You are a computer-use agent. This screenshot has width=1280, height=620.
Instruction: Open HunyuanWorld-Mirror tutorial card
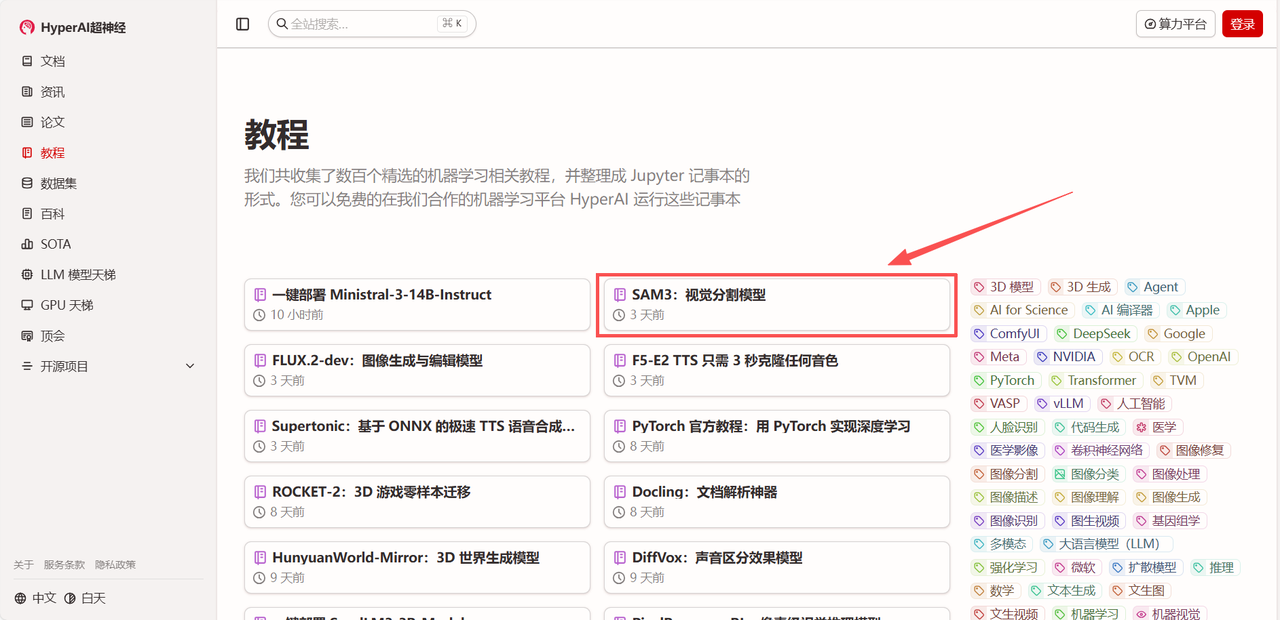417,567
